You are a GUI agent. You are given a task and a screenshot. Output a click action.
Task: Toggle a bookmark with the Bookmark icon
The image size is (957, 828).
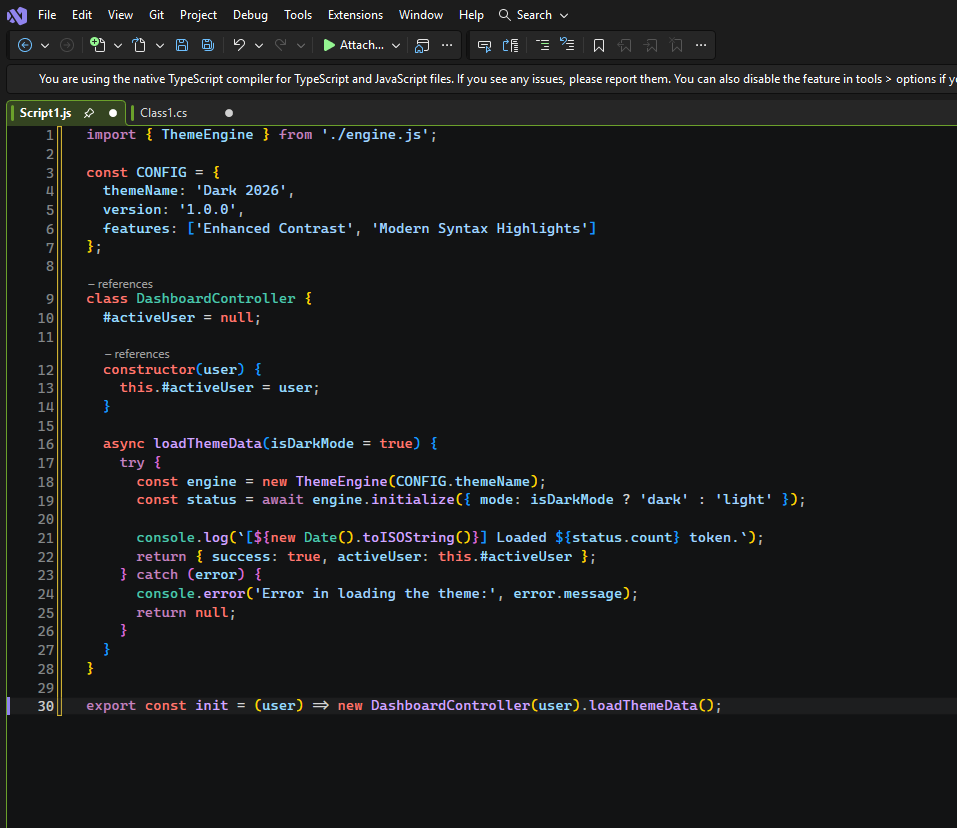[599, 46]
